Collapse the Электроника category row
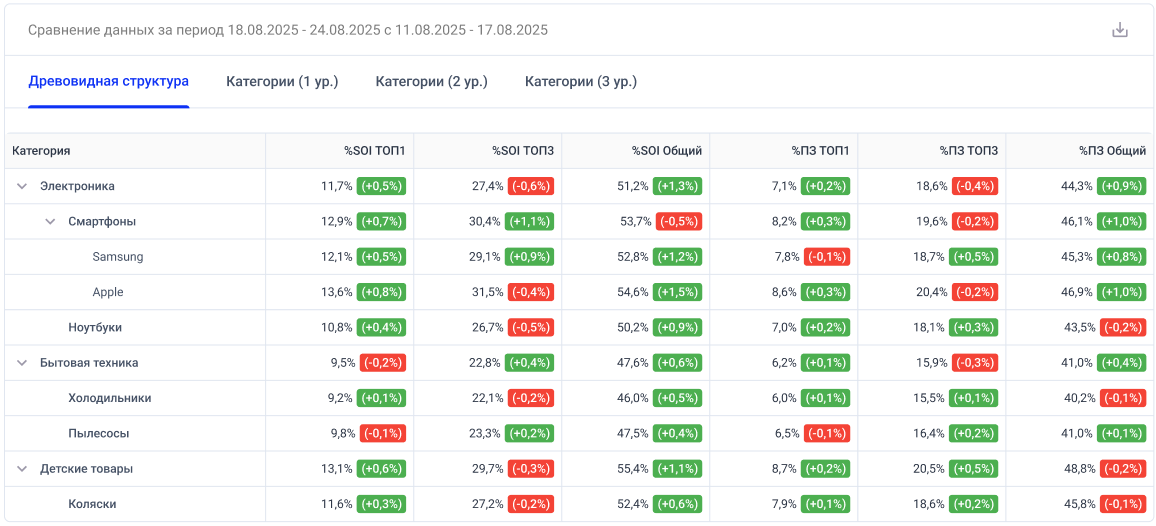This screenshot has height=526, width=1156. coord(22,186)
